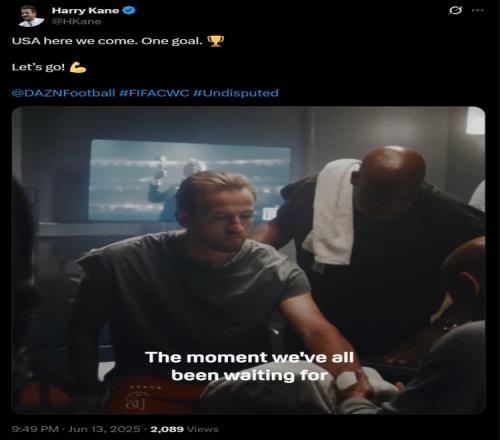Open the @DAZNFootball mention
This screenshot has width=500, height=440.
click(x=63, y=93)
